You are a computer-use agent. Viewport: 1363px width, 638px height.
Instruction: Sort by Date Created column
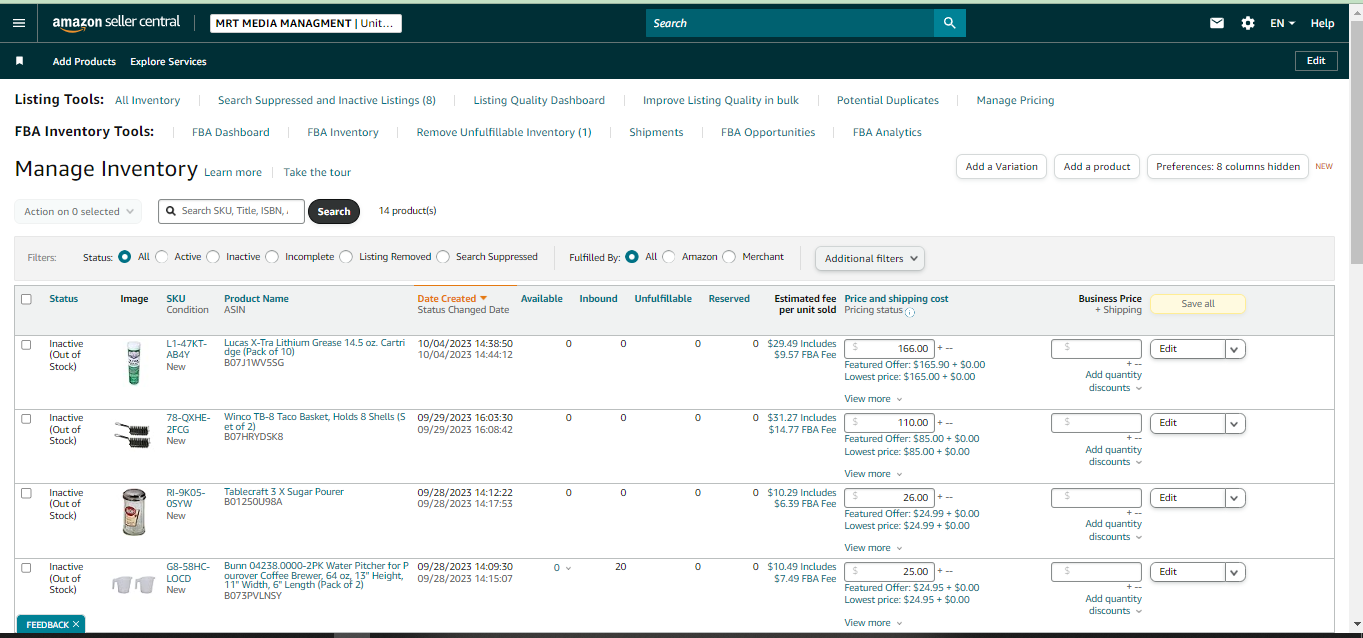[452, 298]
